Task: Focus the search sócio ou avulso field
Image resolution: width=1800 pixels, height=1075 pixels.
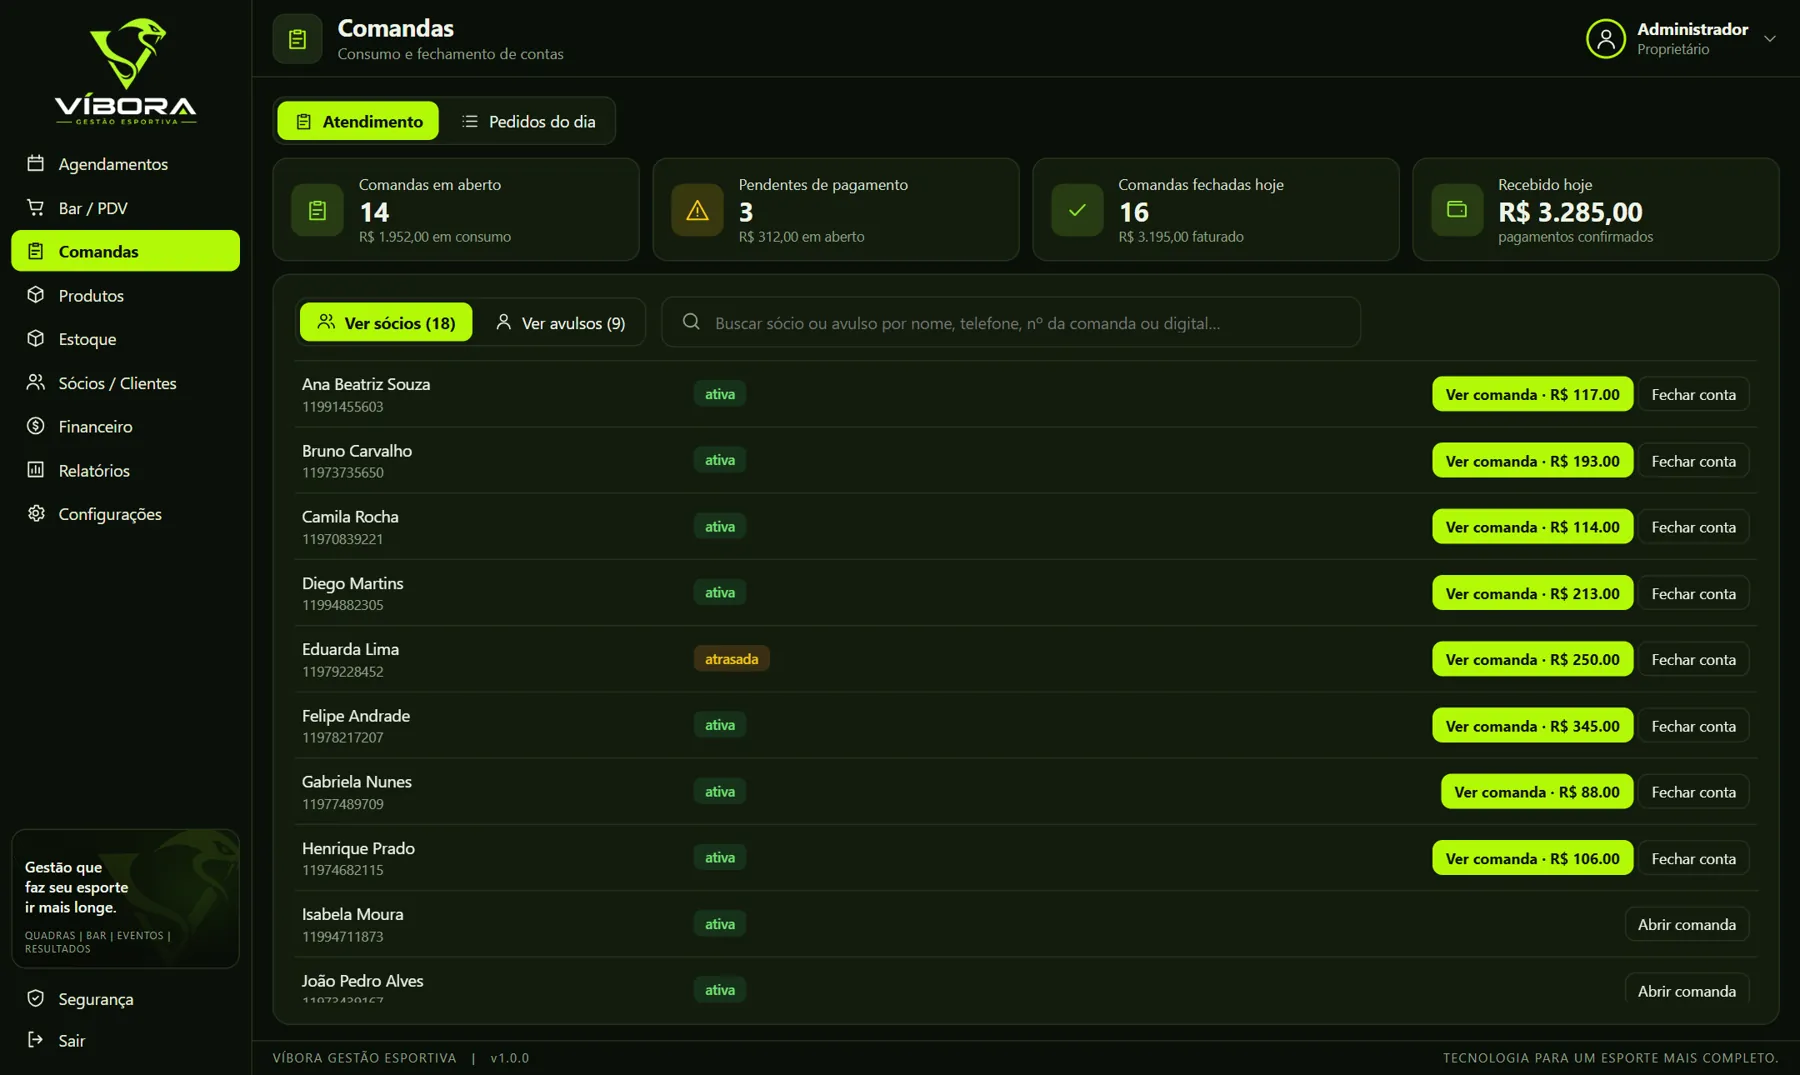Action: (1011, 322)
